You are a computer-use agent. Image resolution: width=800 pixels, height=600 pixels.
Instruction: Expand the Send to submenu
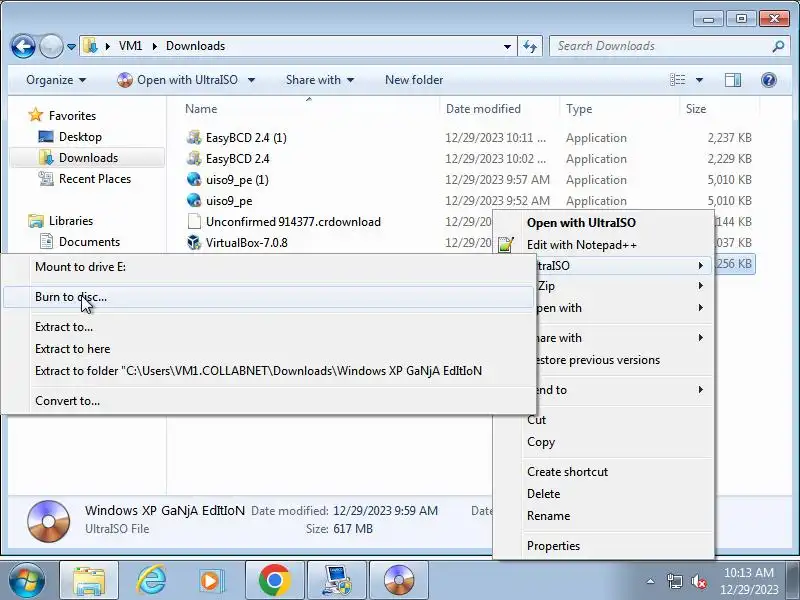pyautogui.click(x=623, y=390)
